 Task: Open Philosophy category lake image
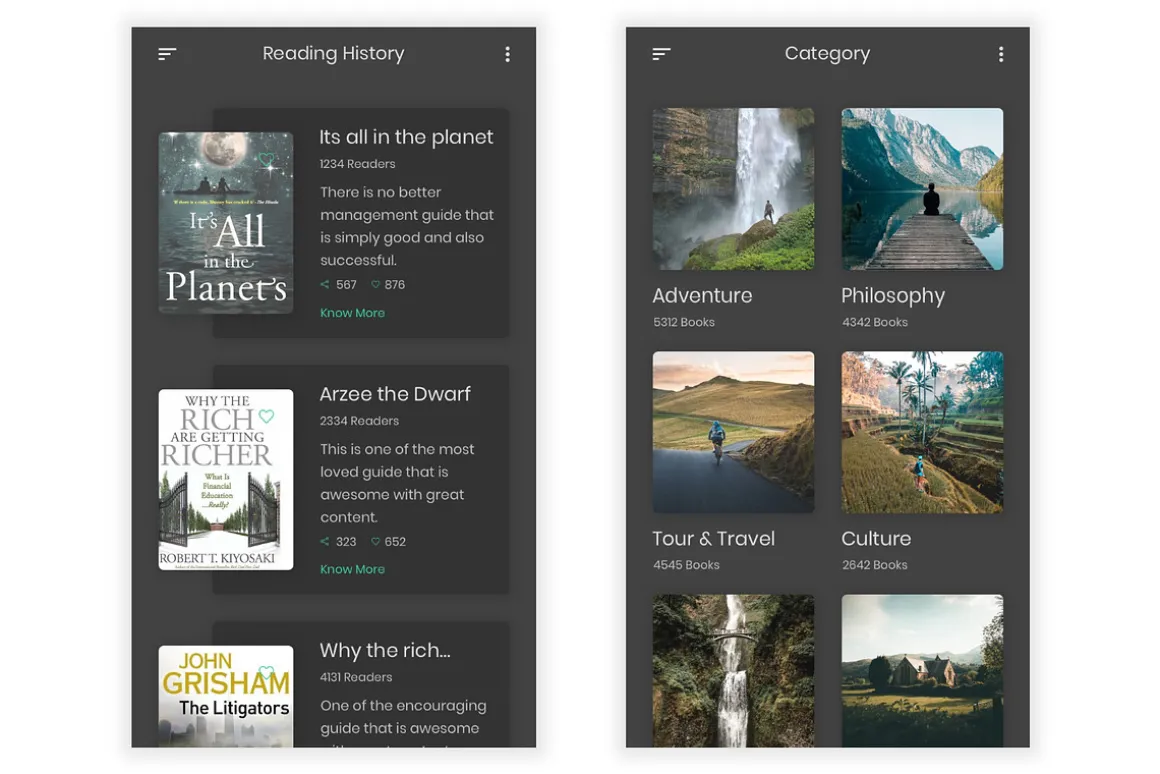[x=923, y=189]
